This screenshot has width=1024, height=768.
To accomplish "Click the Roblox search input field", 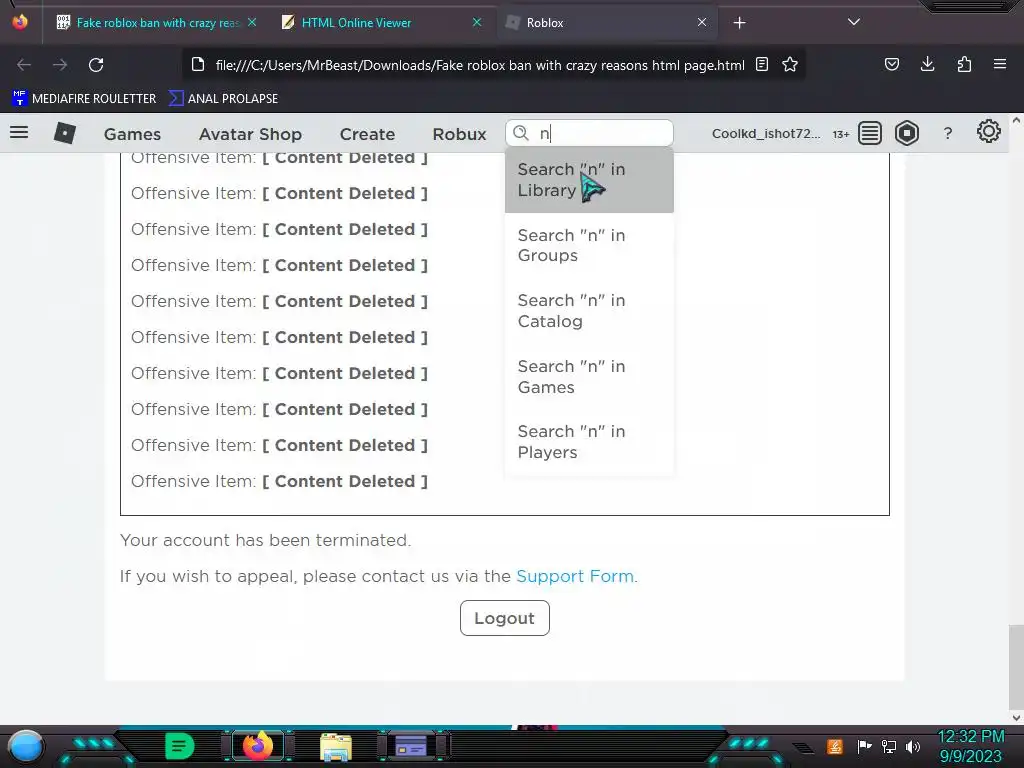I will click(589, 133).
